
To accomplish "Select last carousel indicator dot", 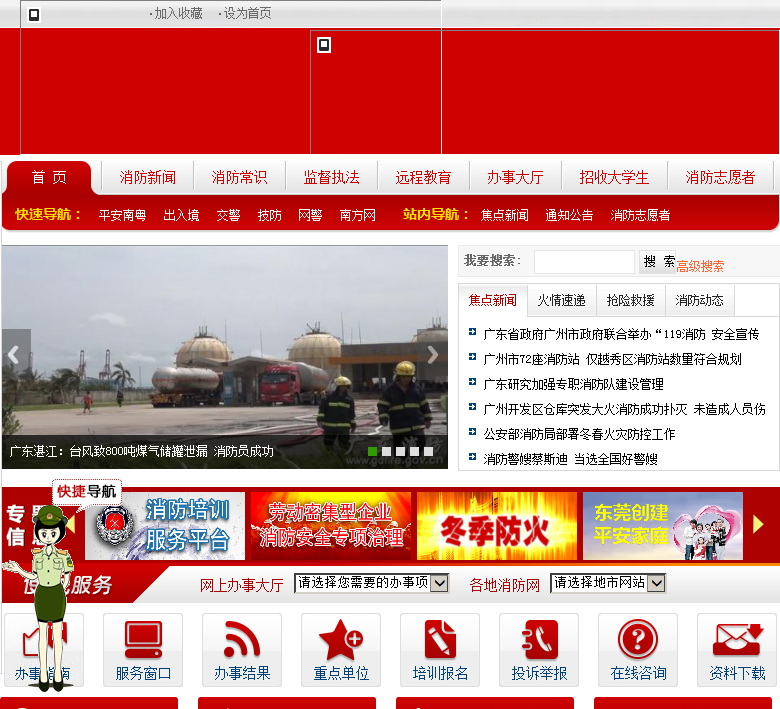I will point(428,451).
